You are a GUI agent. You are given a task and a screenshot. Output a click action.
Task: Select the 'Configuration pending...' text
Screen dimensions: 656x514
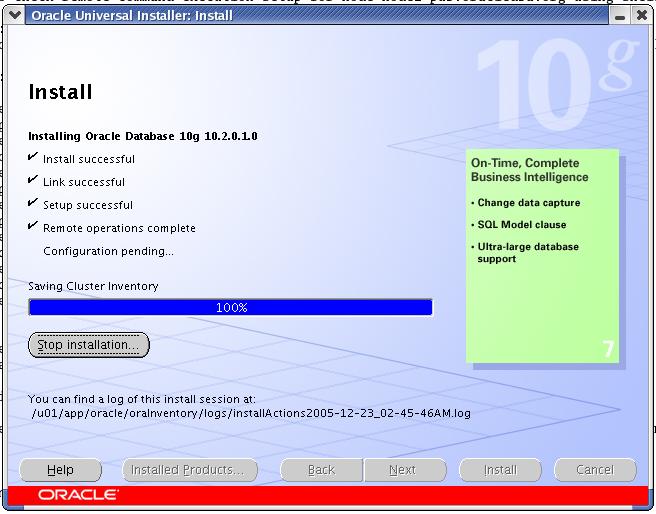click(x=108, y=251)
